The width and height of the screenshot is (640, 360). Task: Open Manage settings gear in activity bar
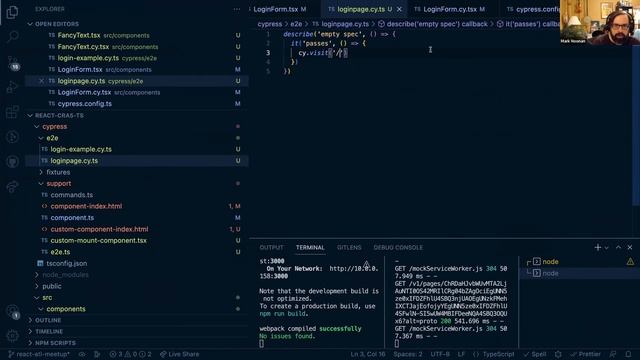tap(12, 336)
